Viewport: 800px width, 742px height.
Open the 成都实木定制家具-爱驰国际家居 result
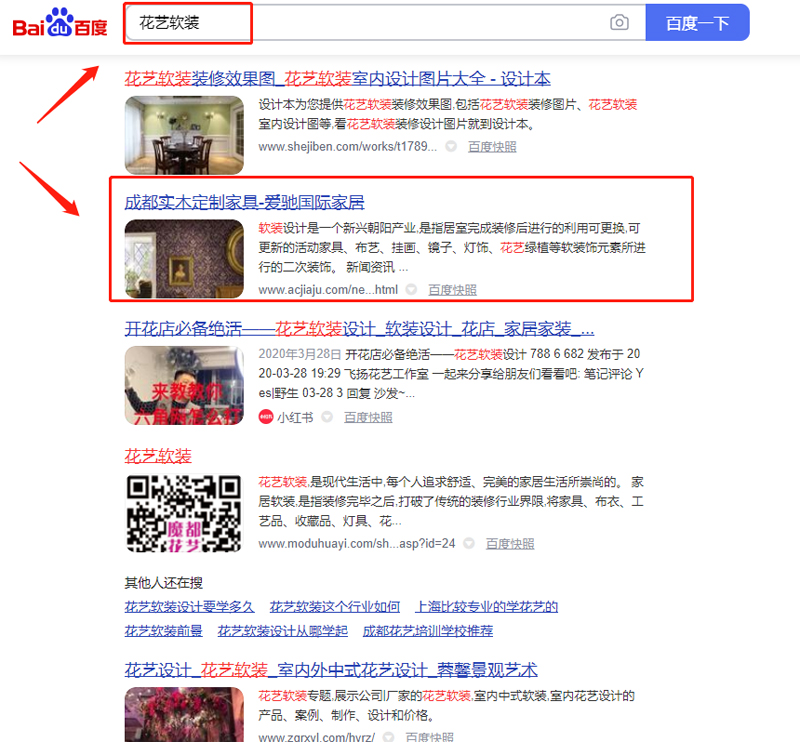coord(244,202)
